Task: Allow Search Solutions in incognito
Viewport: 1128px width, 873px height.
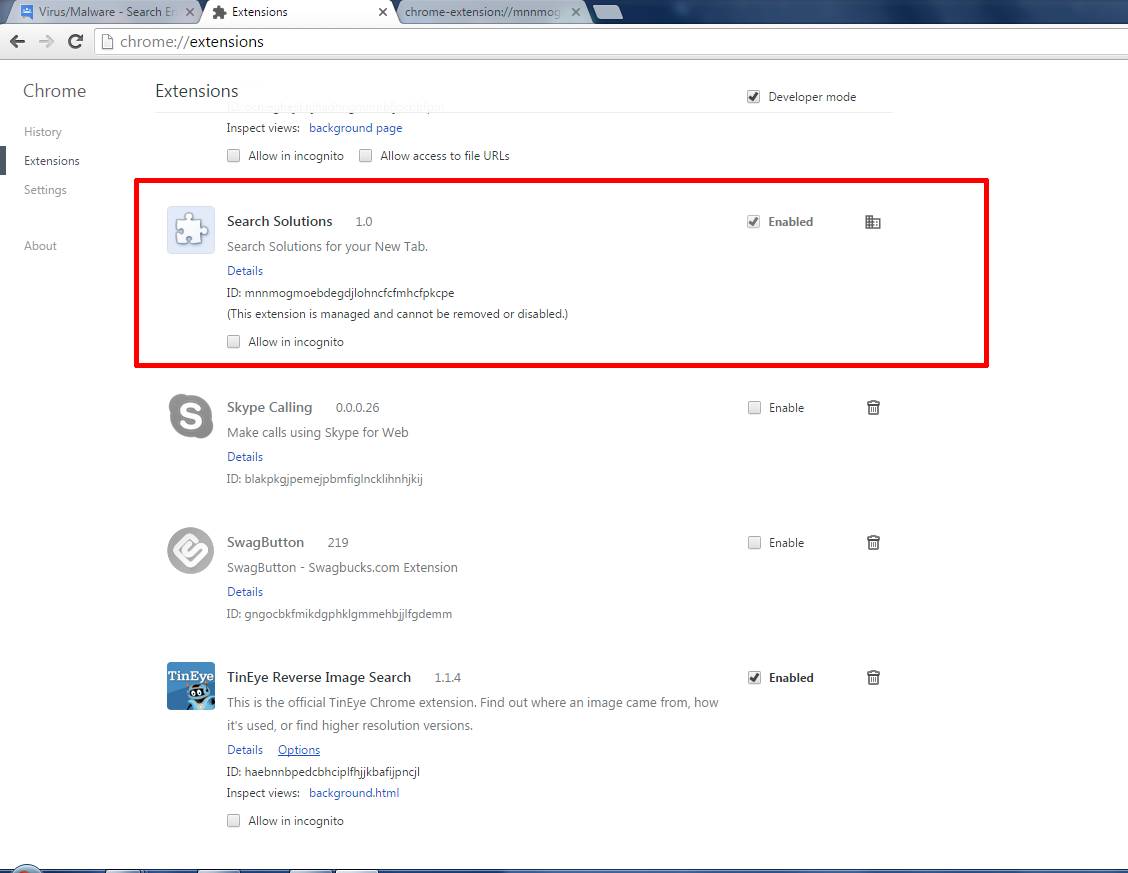Action: (x=233, y=342)
